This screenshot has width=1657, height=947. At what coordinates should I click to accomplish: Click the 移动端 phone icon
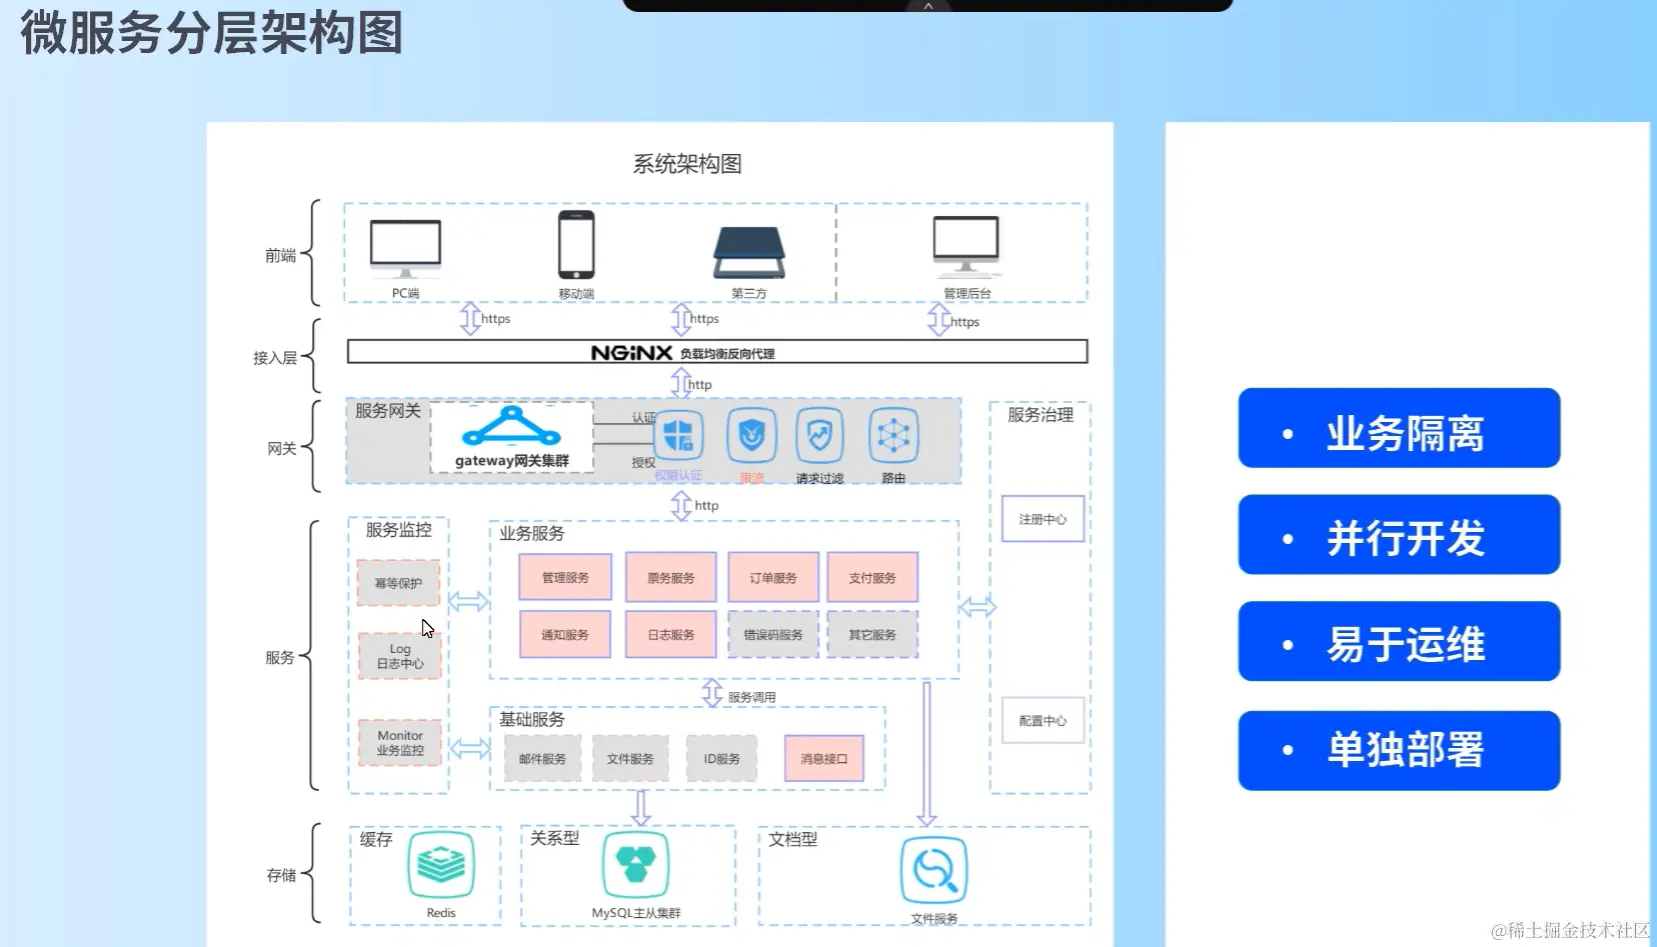(x=576, y=245)
